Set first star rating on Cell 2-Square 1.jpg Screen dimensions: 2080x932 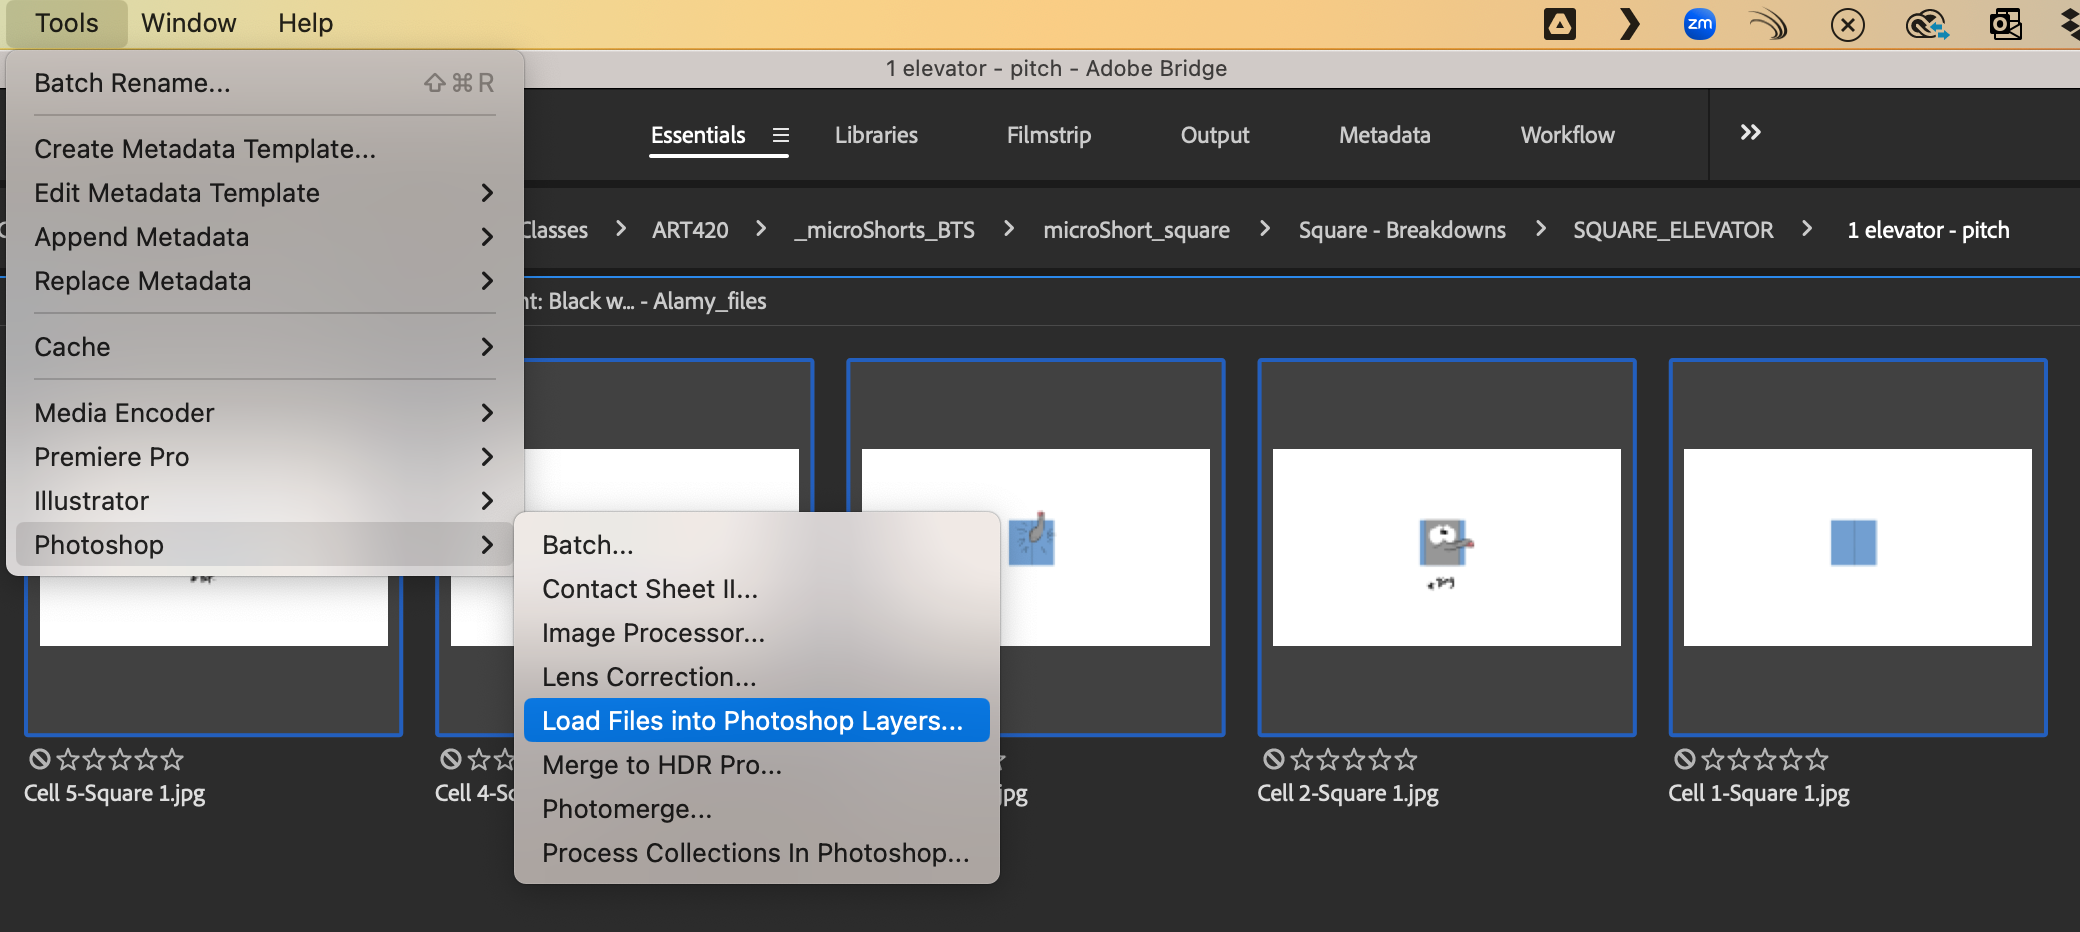pyautogui.click(x=1301, y=760)
